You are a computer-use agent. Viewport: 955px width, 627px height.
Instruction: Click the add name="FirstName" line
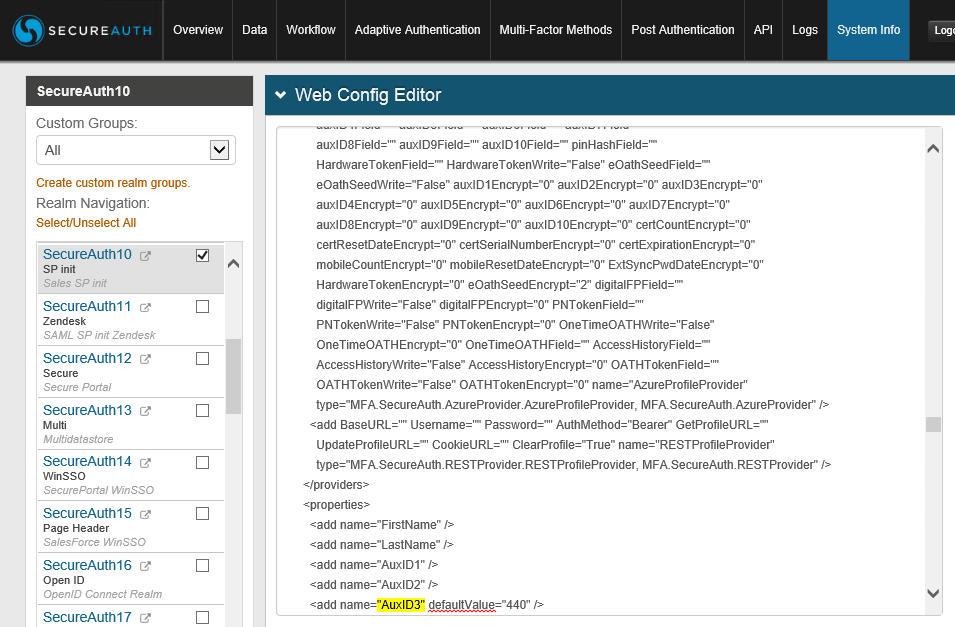pos(382,525)
